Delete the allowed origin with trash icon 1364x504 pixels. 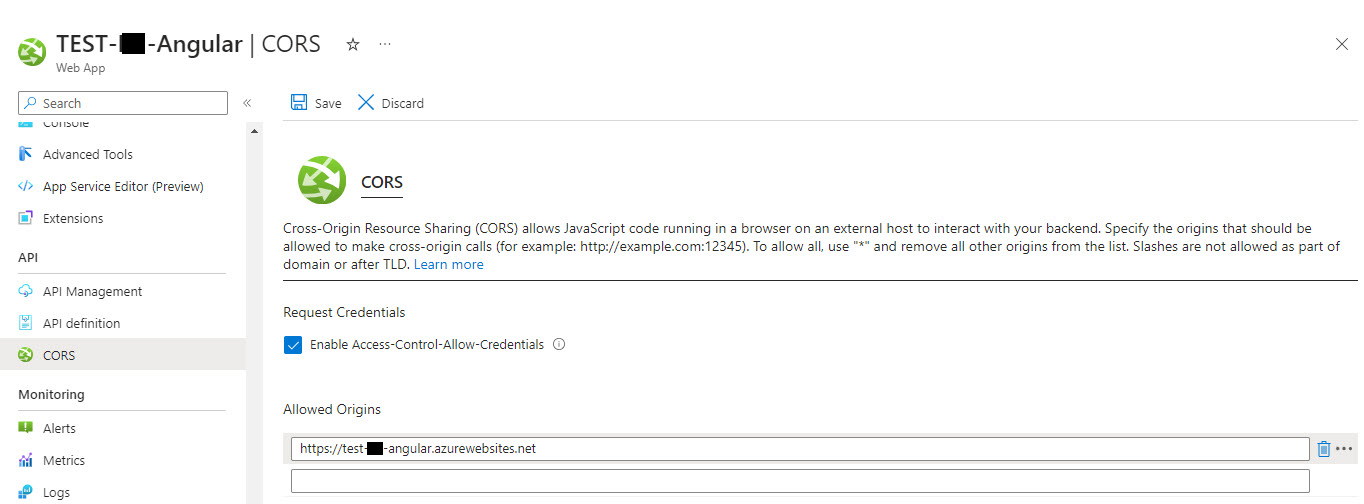tap(1324, 449)
